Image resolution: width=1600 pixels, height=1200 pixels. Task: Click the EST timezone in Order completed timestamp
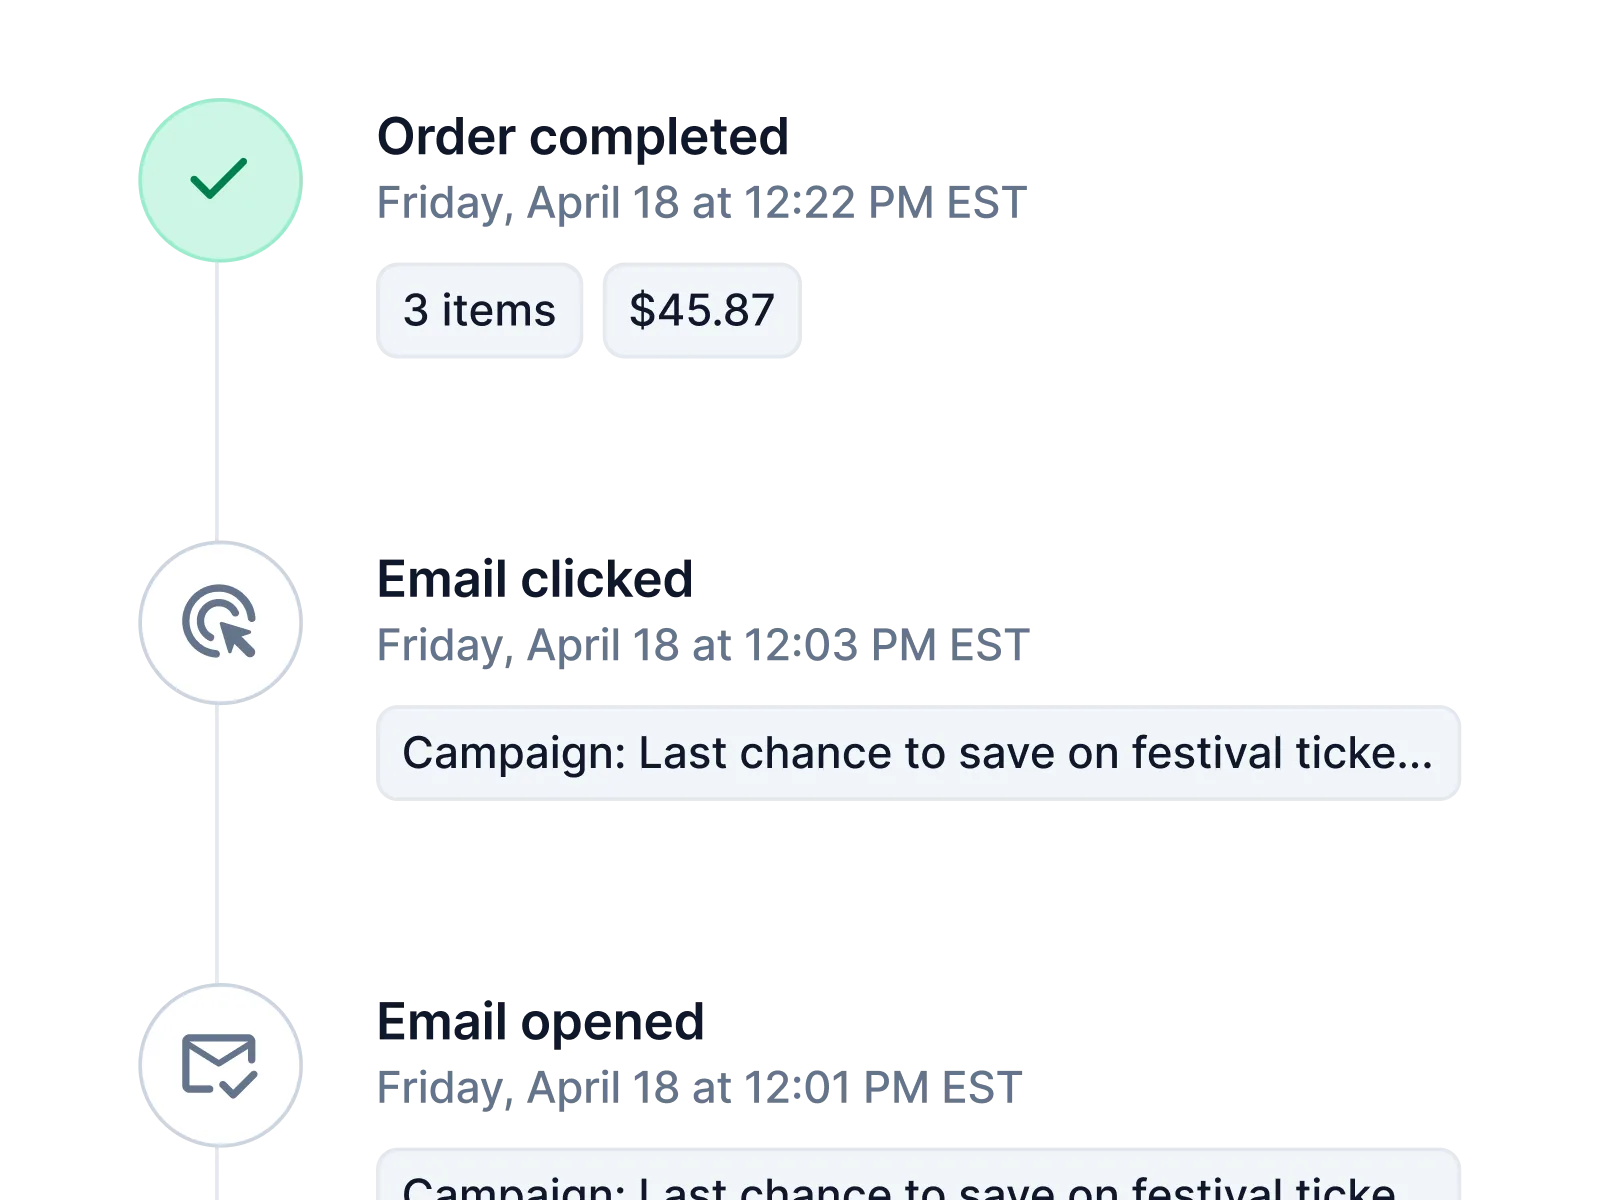pyautogui.click(x=985, y=205)
